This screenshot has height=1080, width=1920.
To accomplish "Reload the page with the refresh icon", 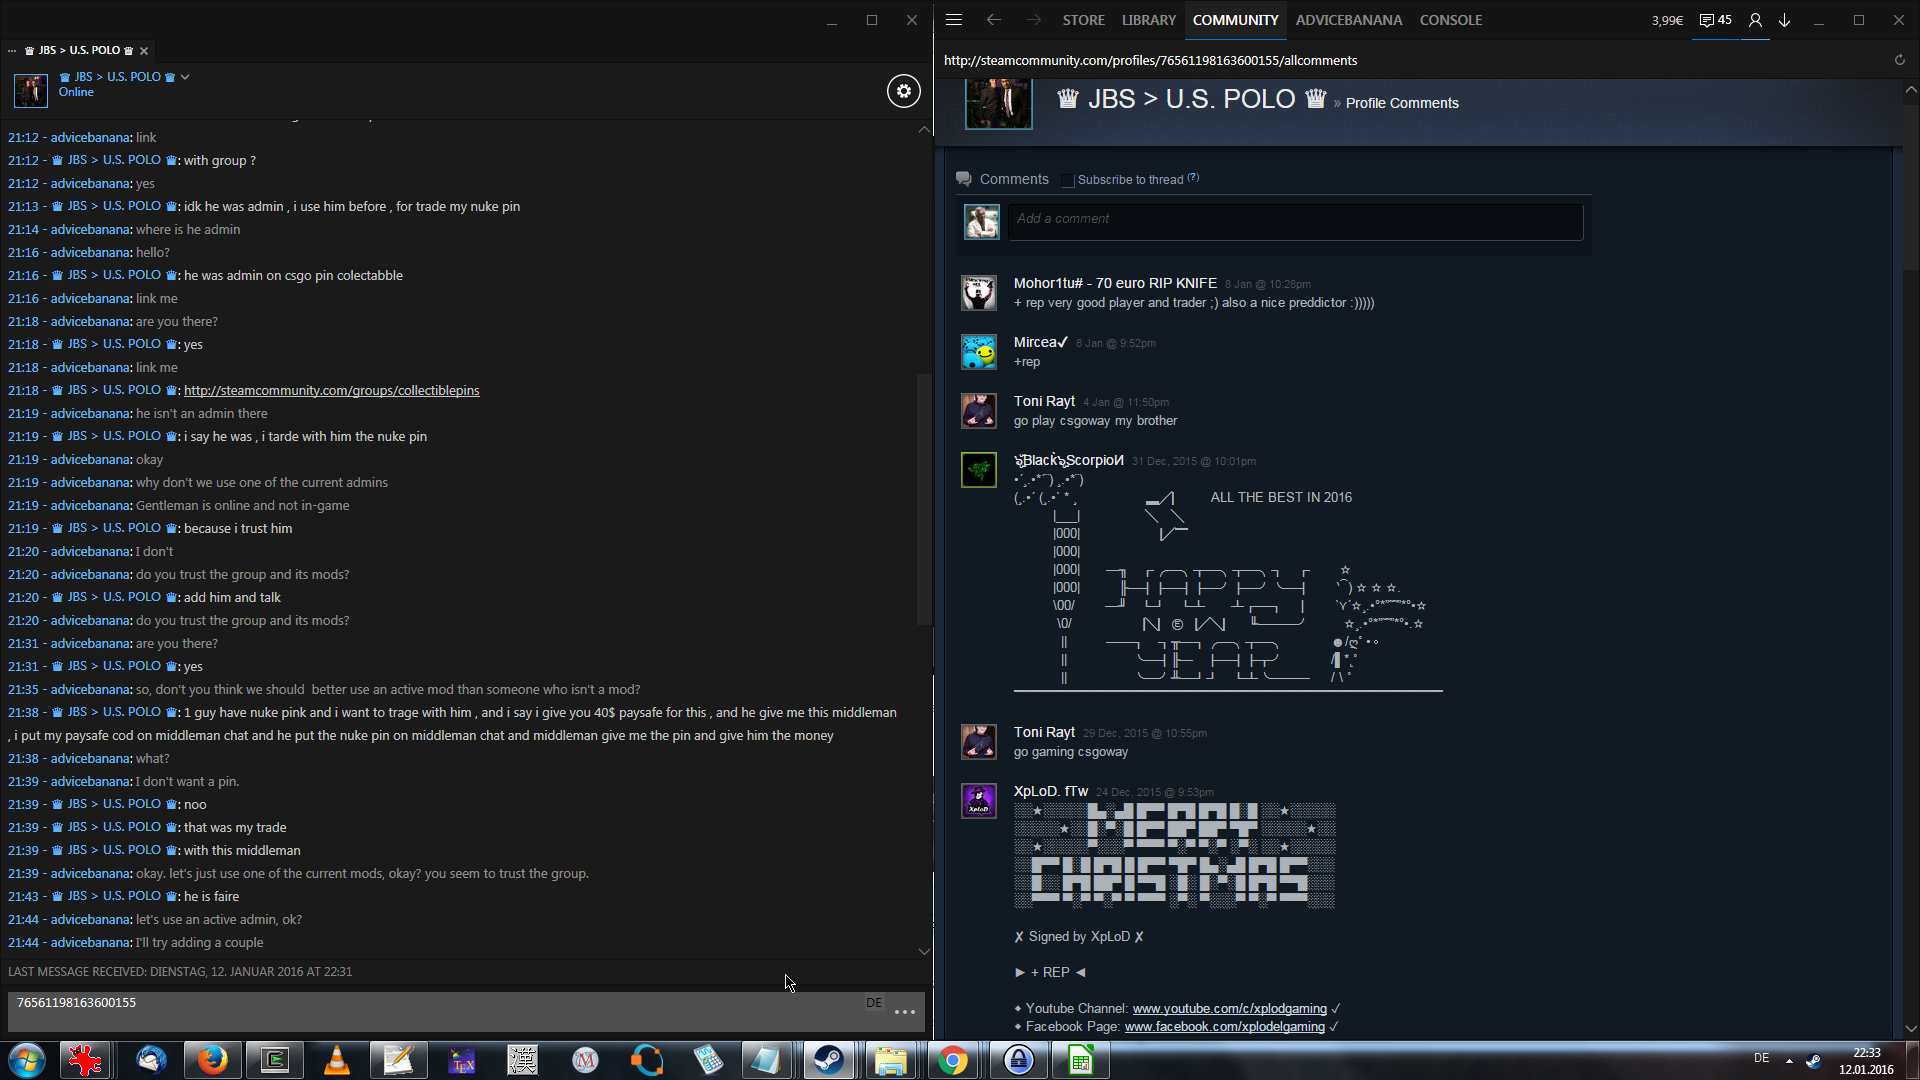I will pyautogui.click(x=1899, y=60).
